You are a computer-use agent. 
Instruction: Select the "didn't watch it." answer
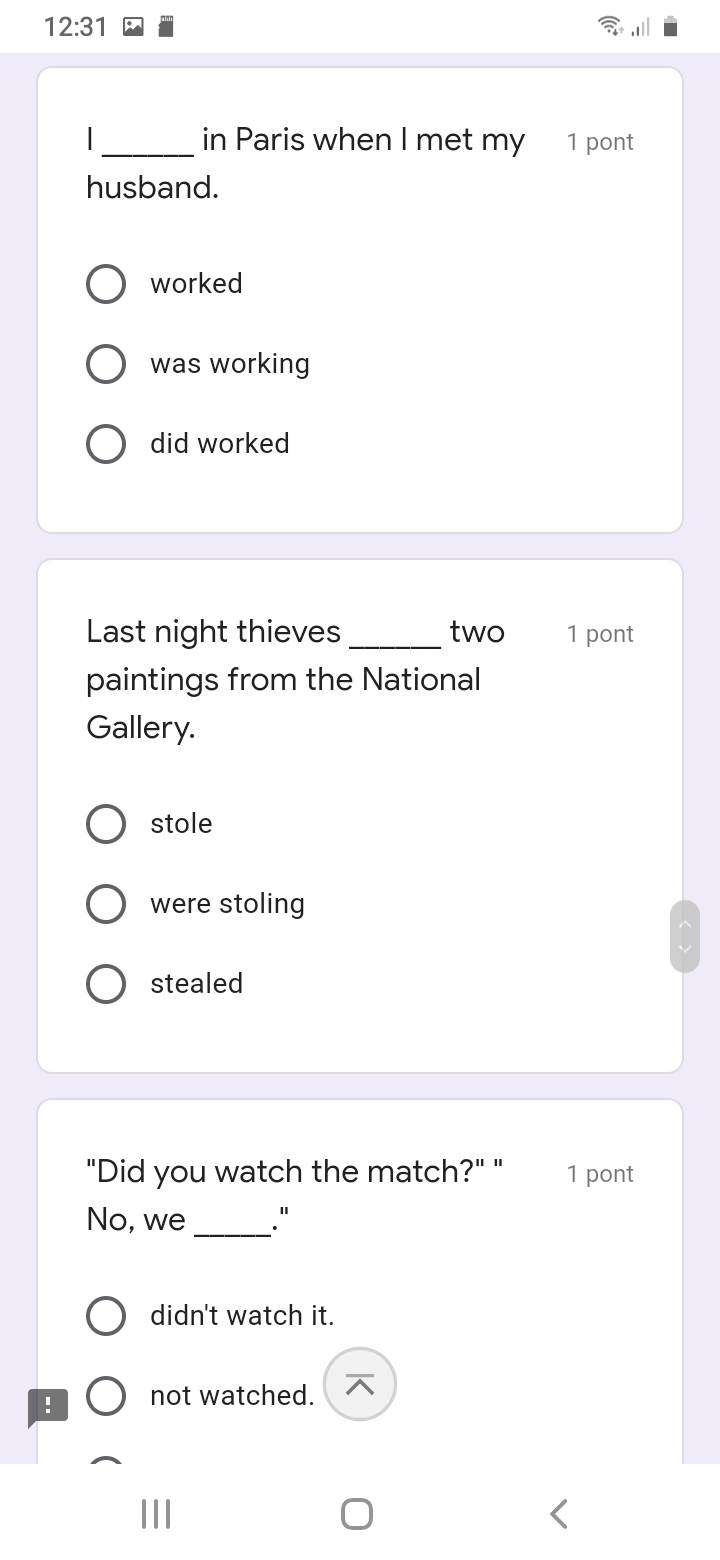coord(106,1316)
